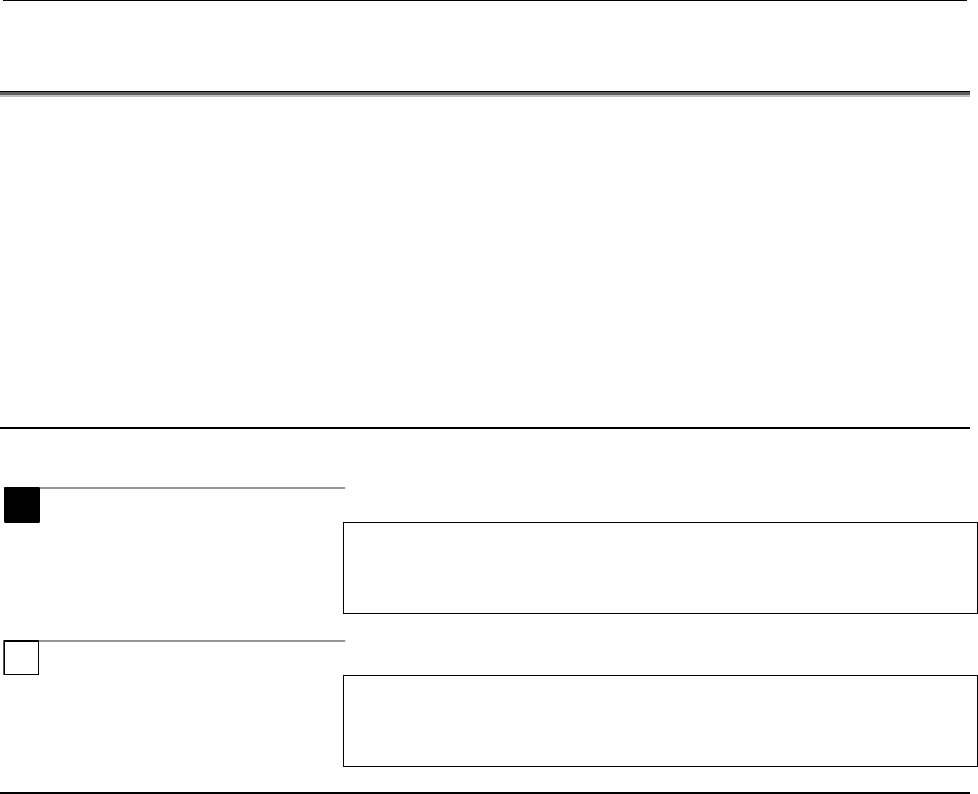Screen dimensions: 978x794
Task: Click the right end of lower text box
Action: tap(975, 721)
